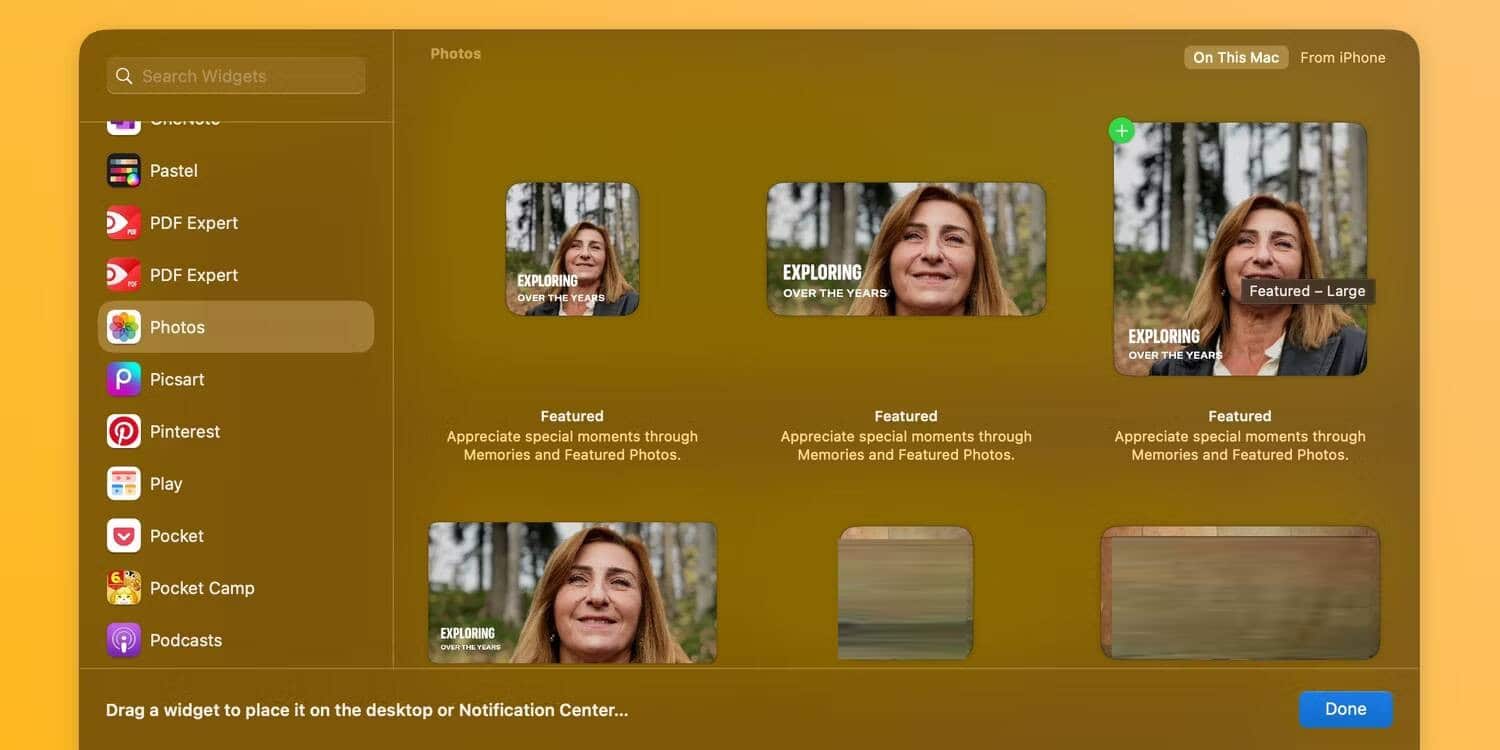Click the search magnifier in Search Widgets

(124, 75)
